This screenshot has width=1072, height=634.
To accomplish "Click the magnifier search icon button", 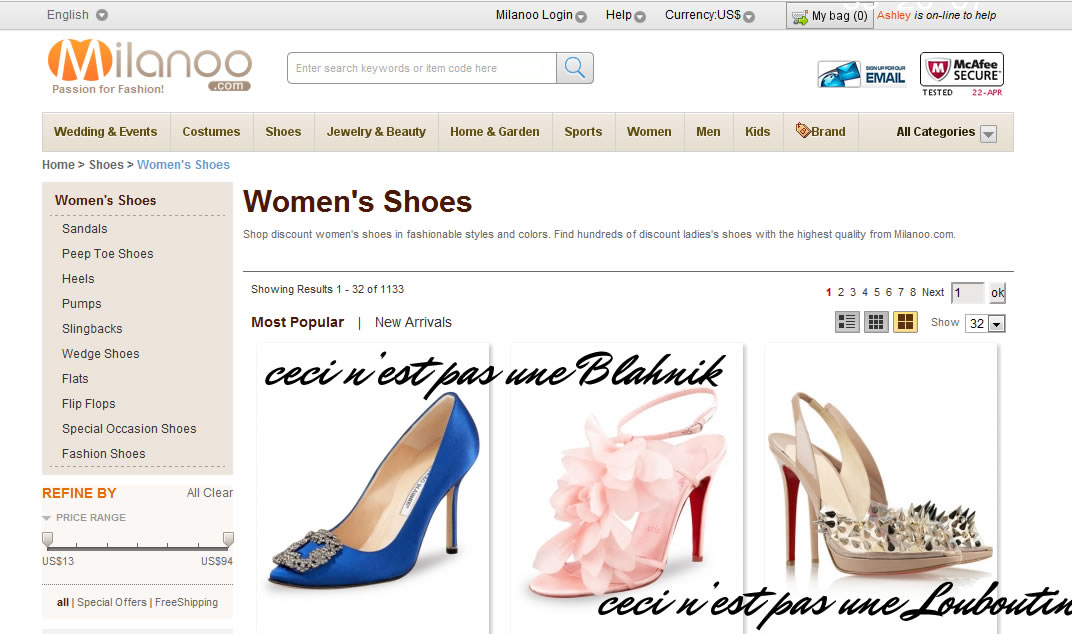I will point(574,68).
